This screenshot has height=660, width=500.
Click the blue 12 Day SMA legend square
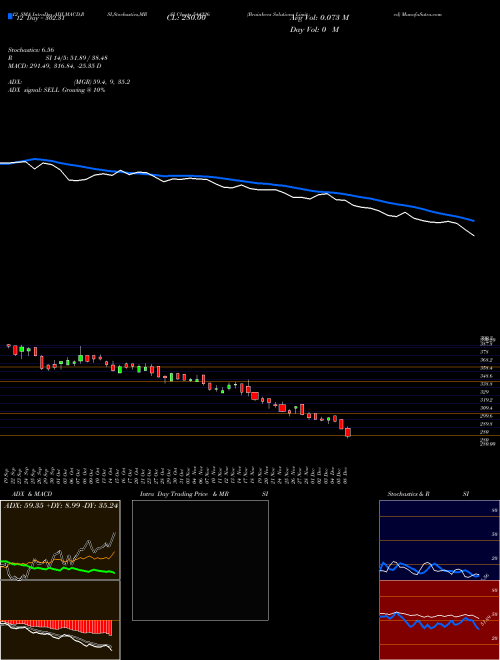tap(10, 17)
